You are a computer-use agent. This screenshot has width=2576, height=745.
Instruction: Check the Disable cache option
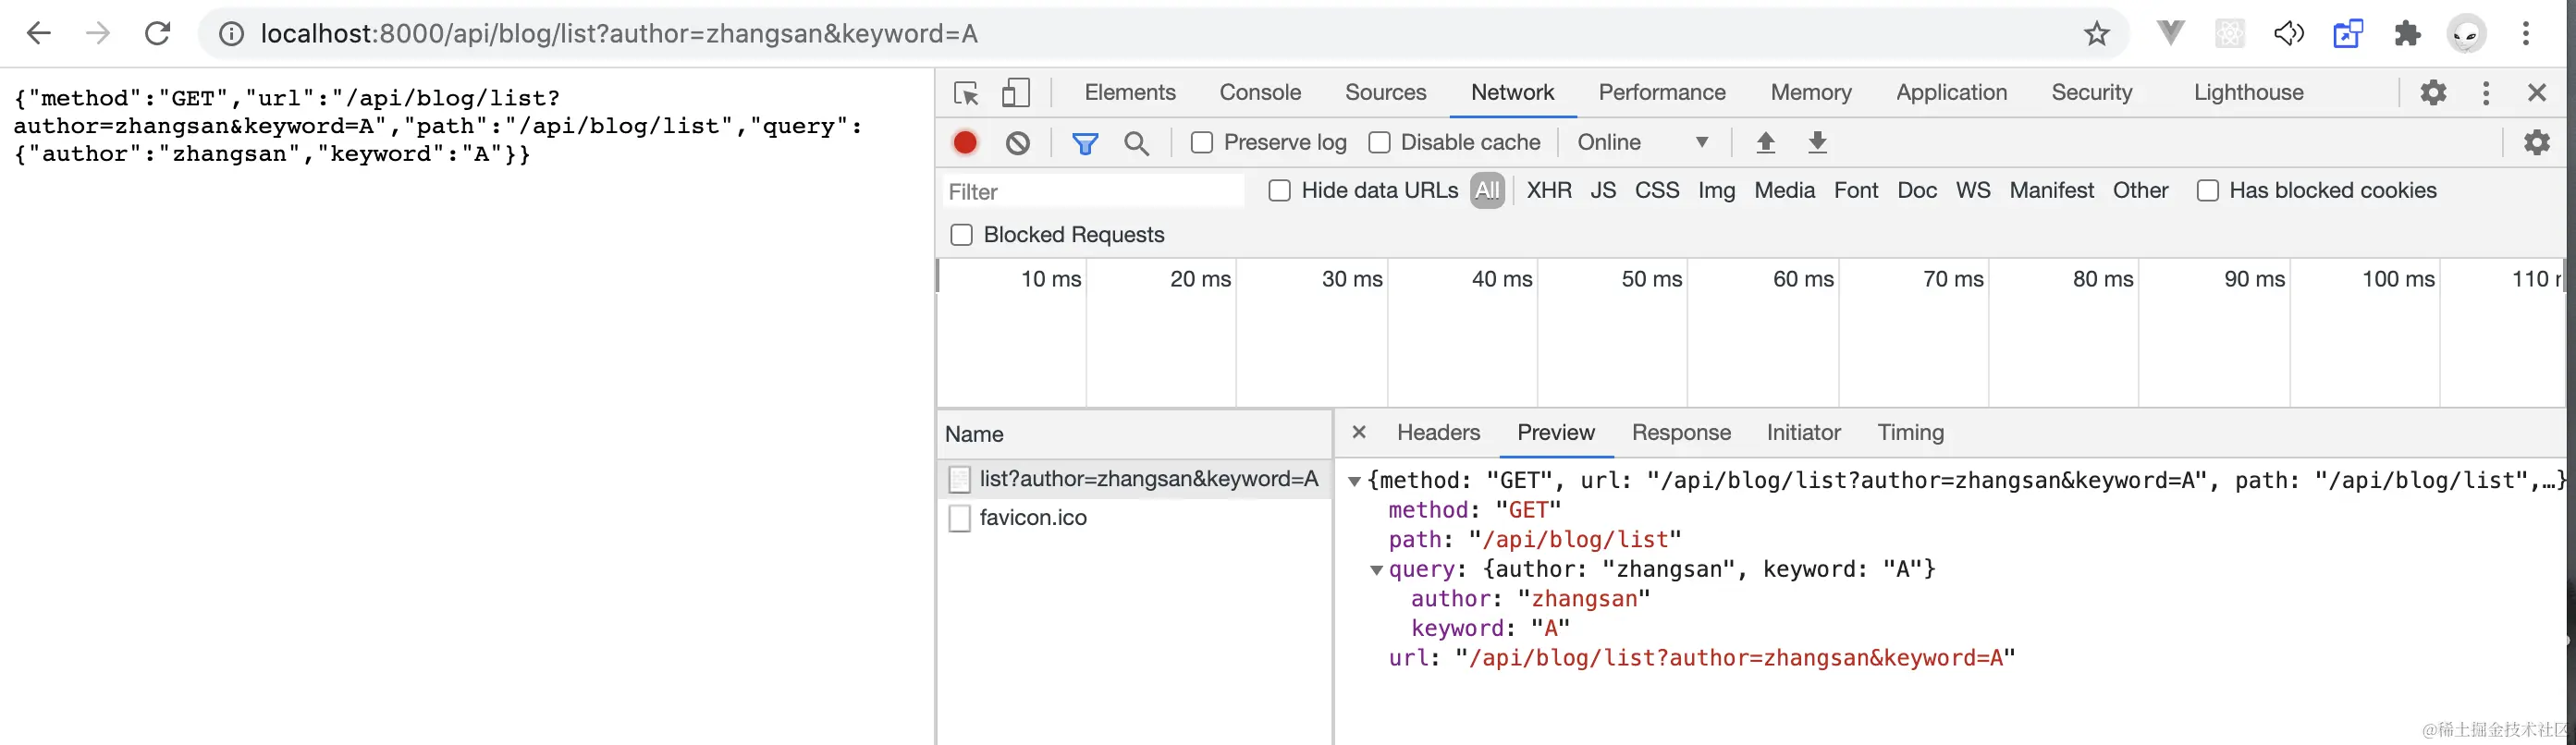tap(1379, 143)
